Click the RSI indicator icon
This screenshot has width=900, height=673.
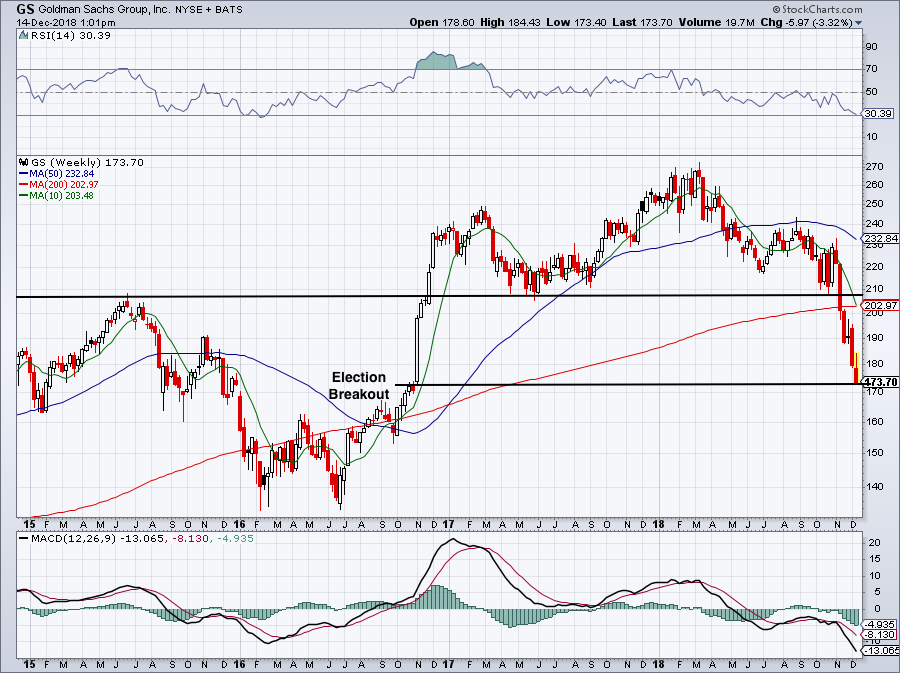tap(23, 35)
